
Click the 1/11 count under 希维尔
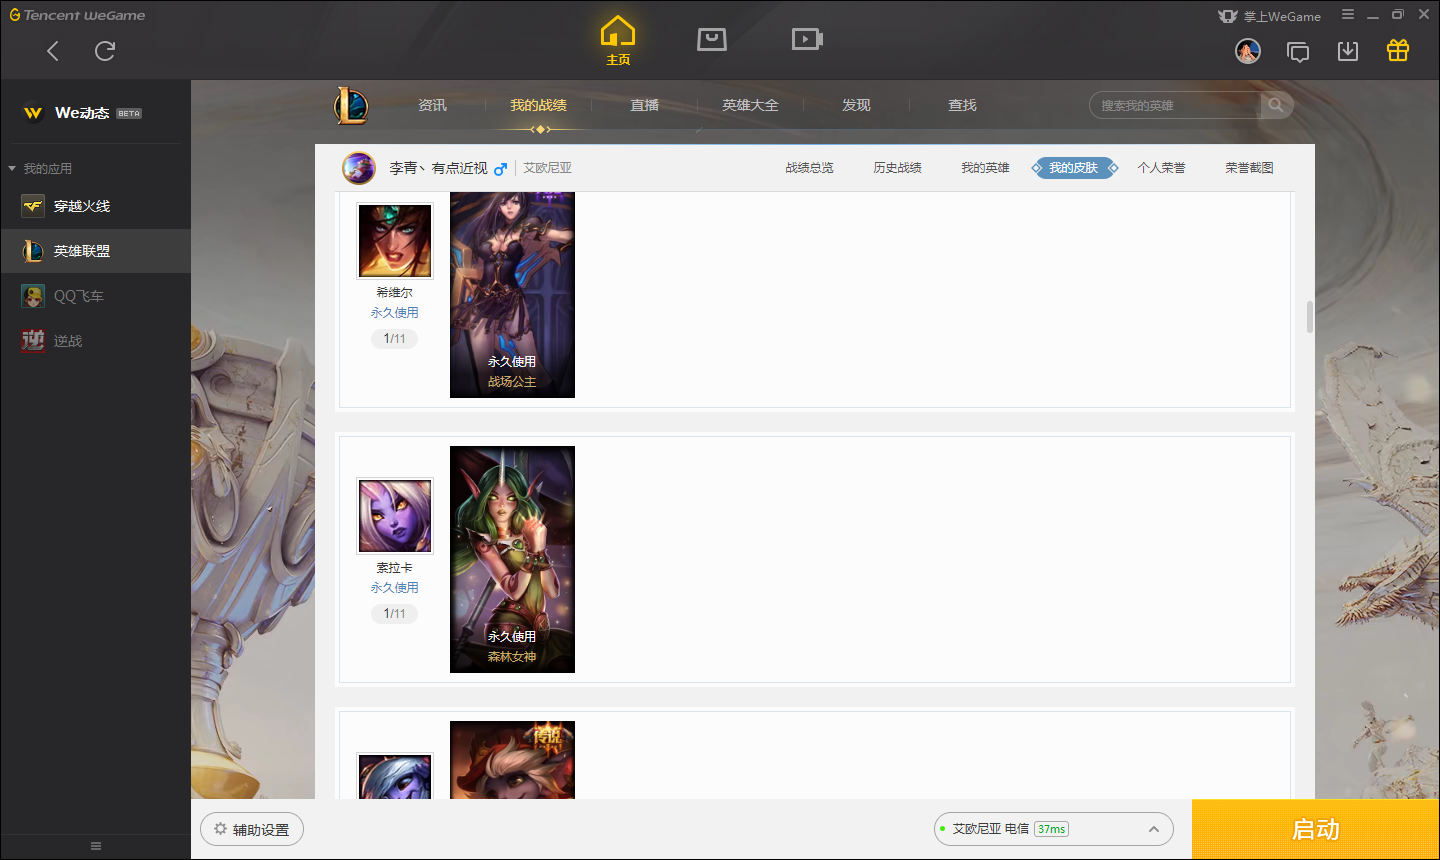click(394, 339)
